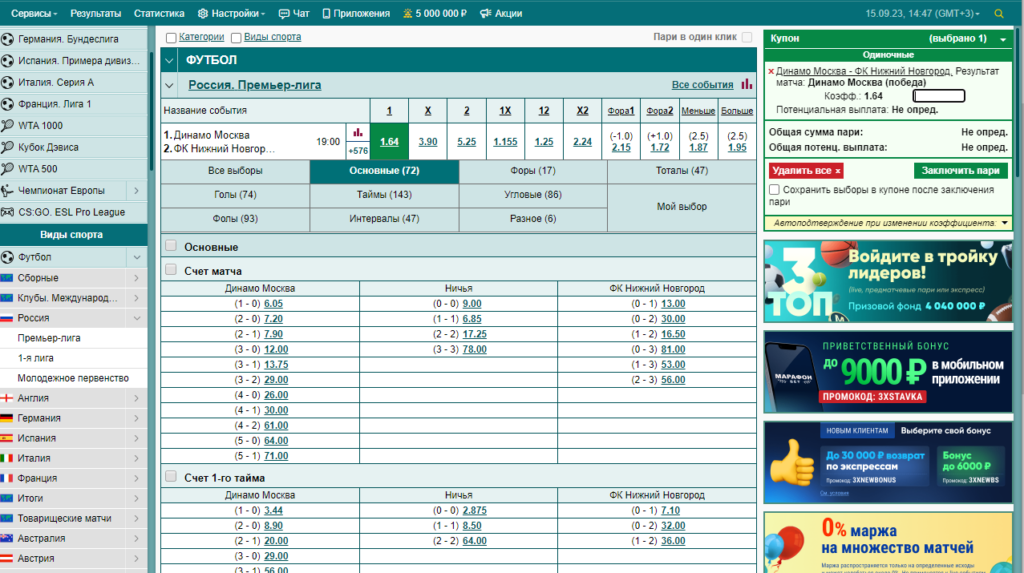
Task: Click England flag icon in sidebar
Action: [7, 398]
